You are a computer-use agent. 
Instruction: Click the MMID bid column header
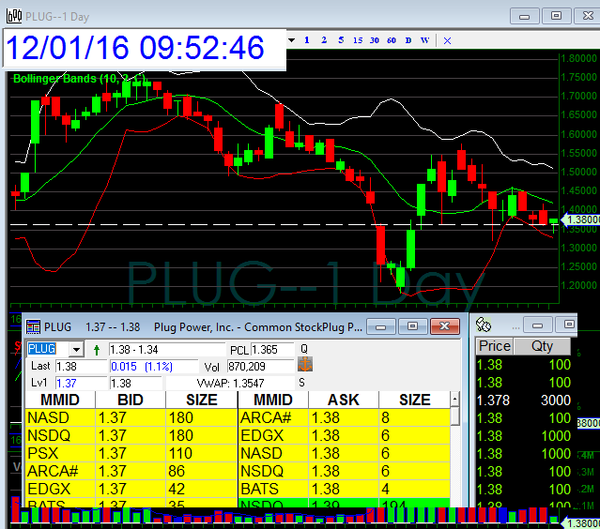50,399
